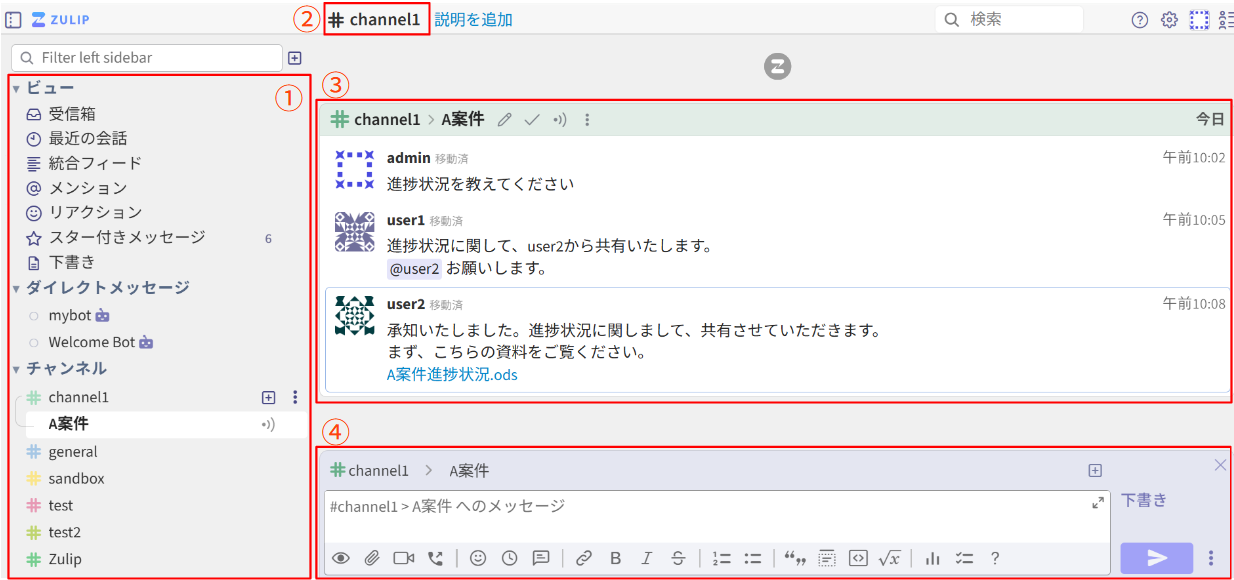This screenshot has height=580, width=1234.
Task: Open the A案件進捗状況.ods attachment link
Action: coord(452,375)
